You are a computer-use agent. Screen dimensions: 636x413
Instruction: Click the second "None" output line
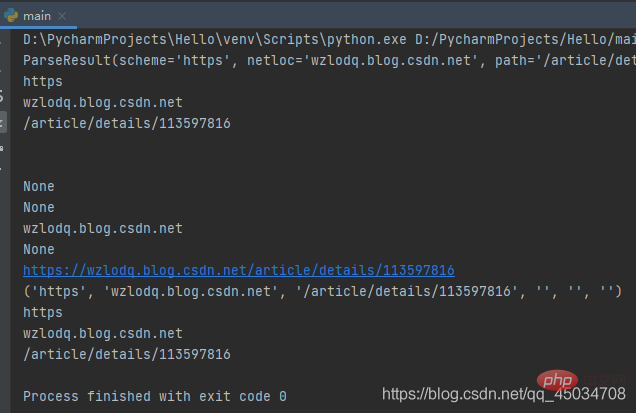(38, 207)
